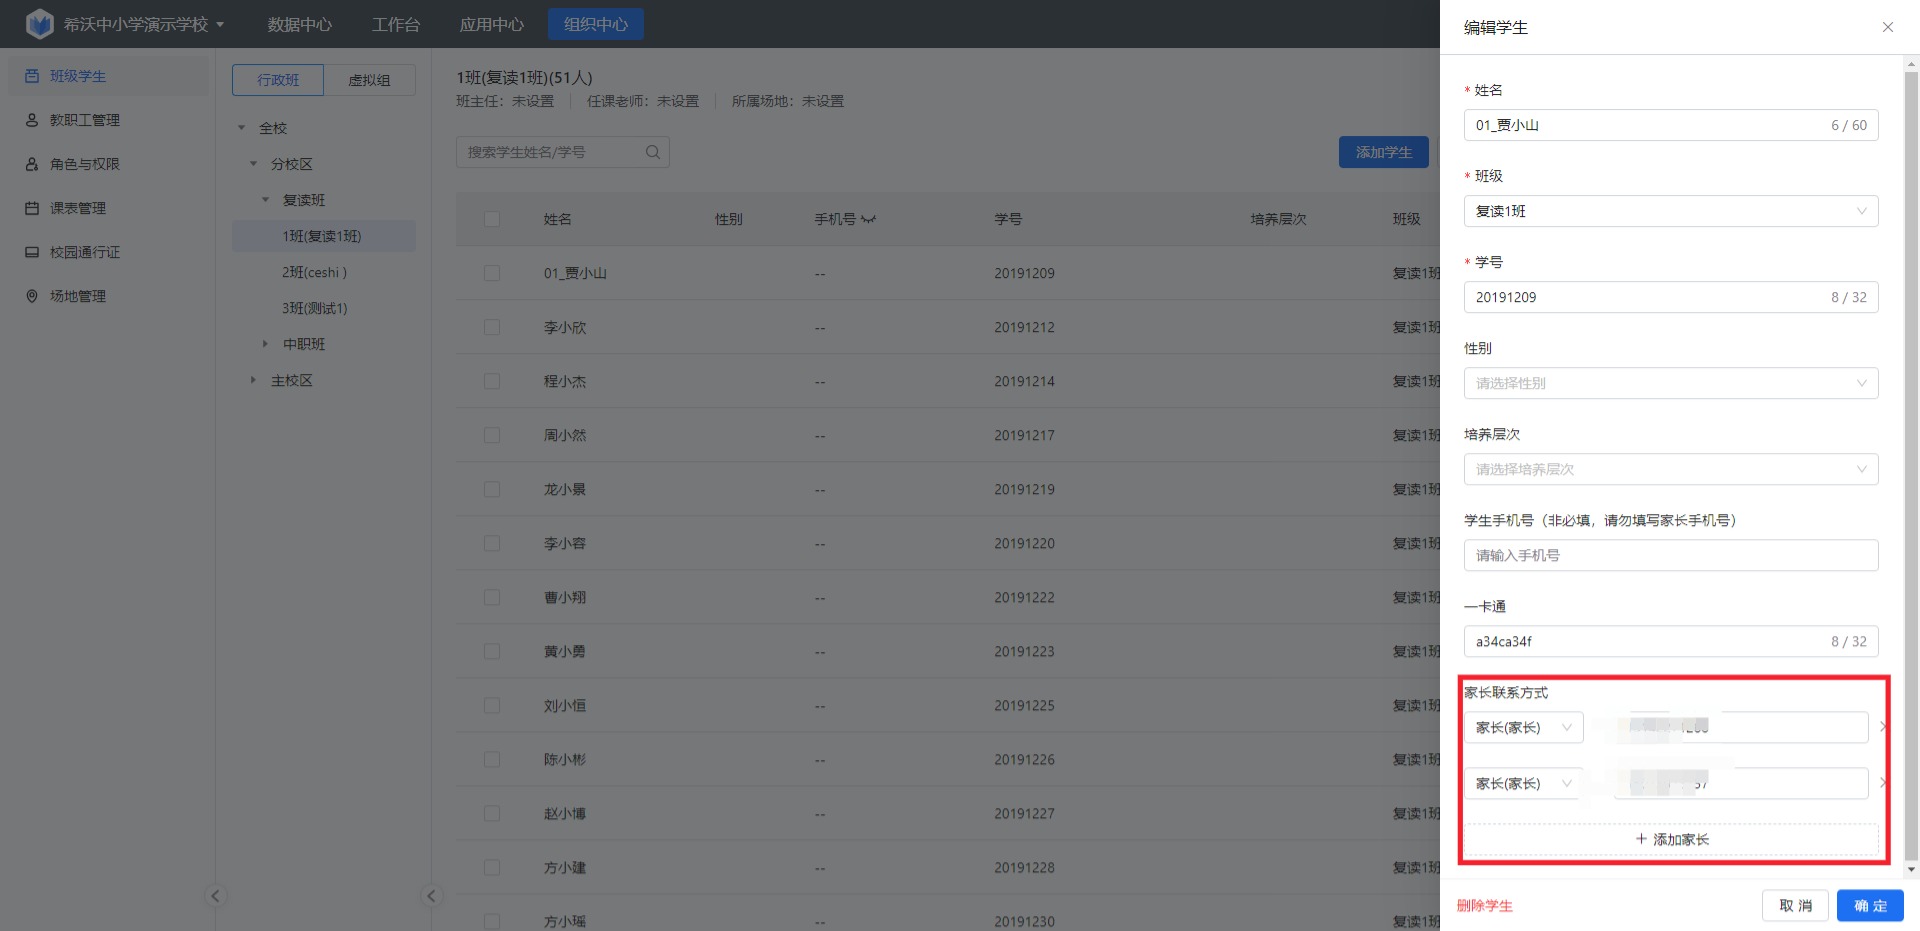Click the 学生手机号 input field
The image size is (1920, 931).
1670,555
